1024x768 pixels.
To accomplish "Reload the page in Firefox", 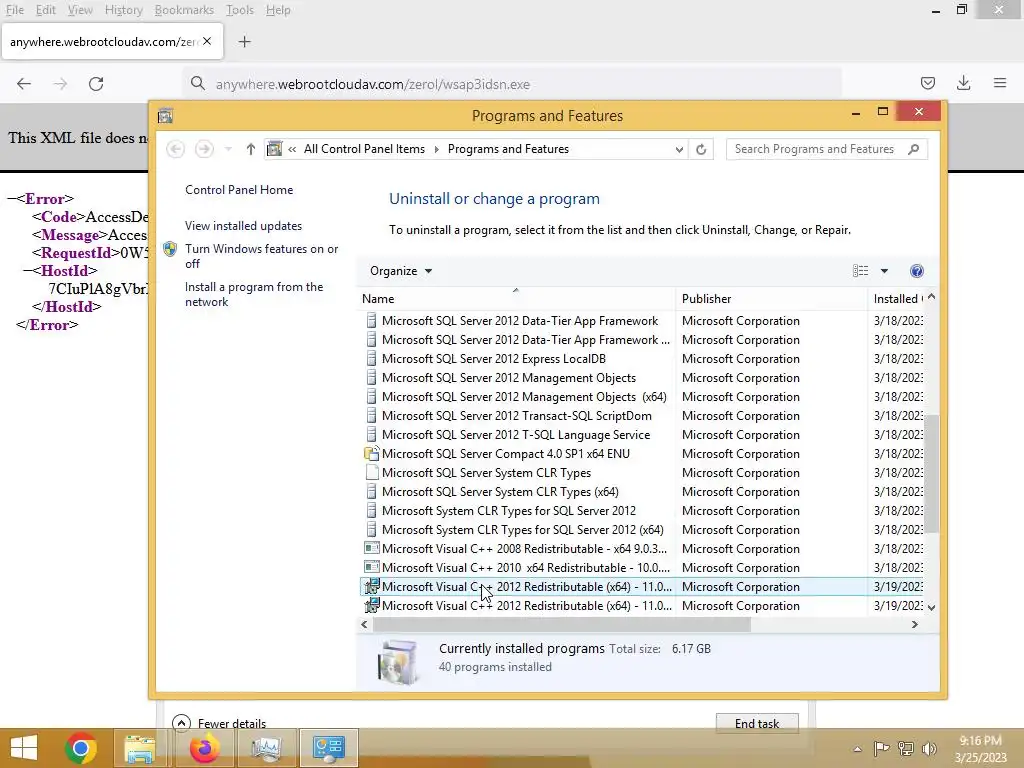I will point(96,84).
